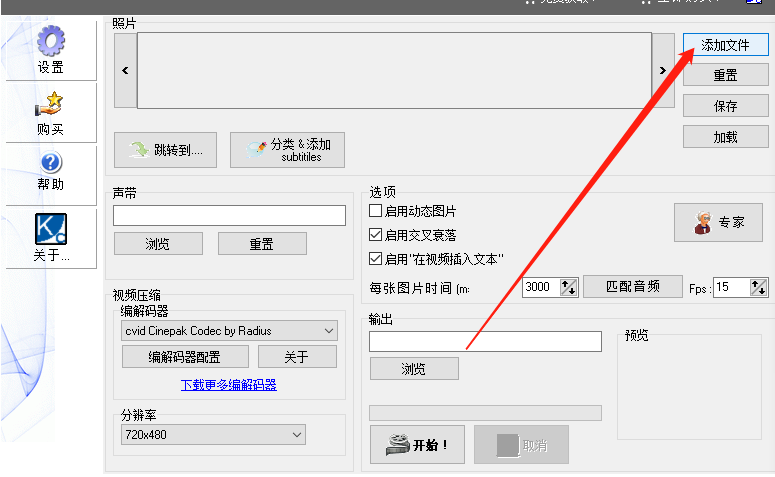Enable the 启用动态图片 checkbox
This screenshot has width=775, height=477.
click(x=376, y=211)
